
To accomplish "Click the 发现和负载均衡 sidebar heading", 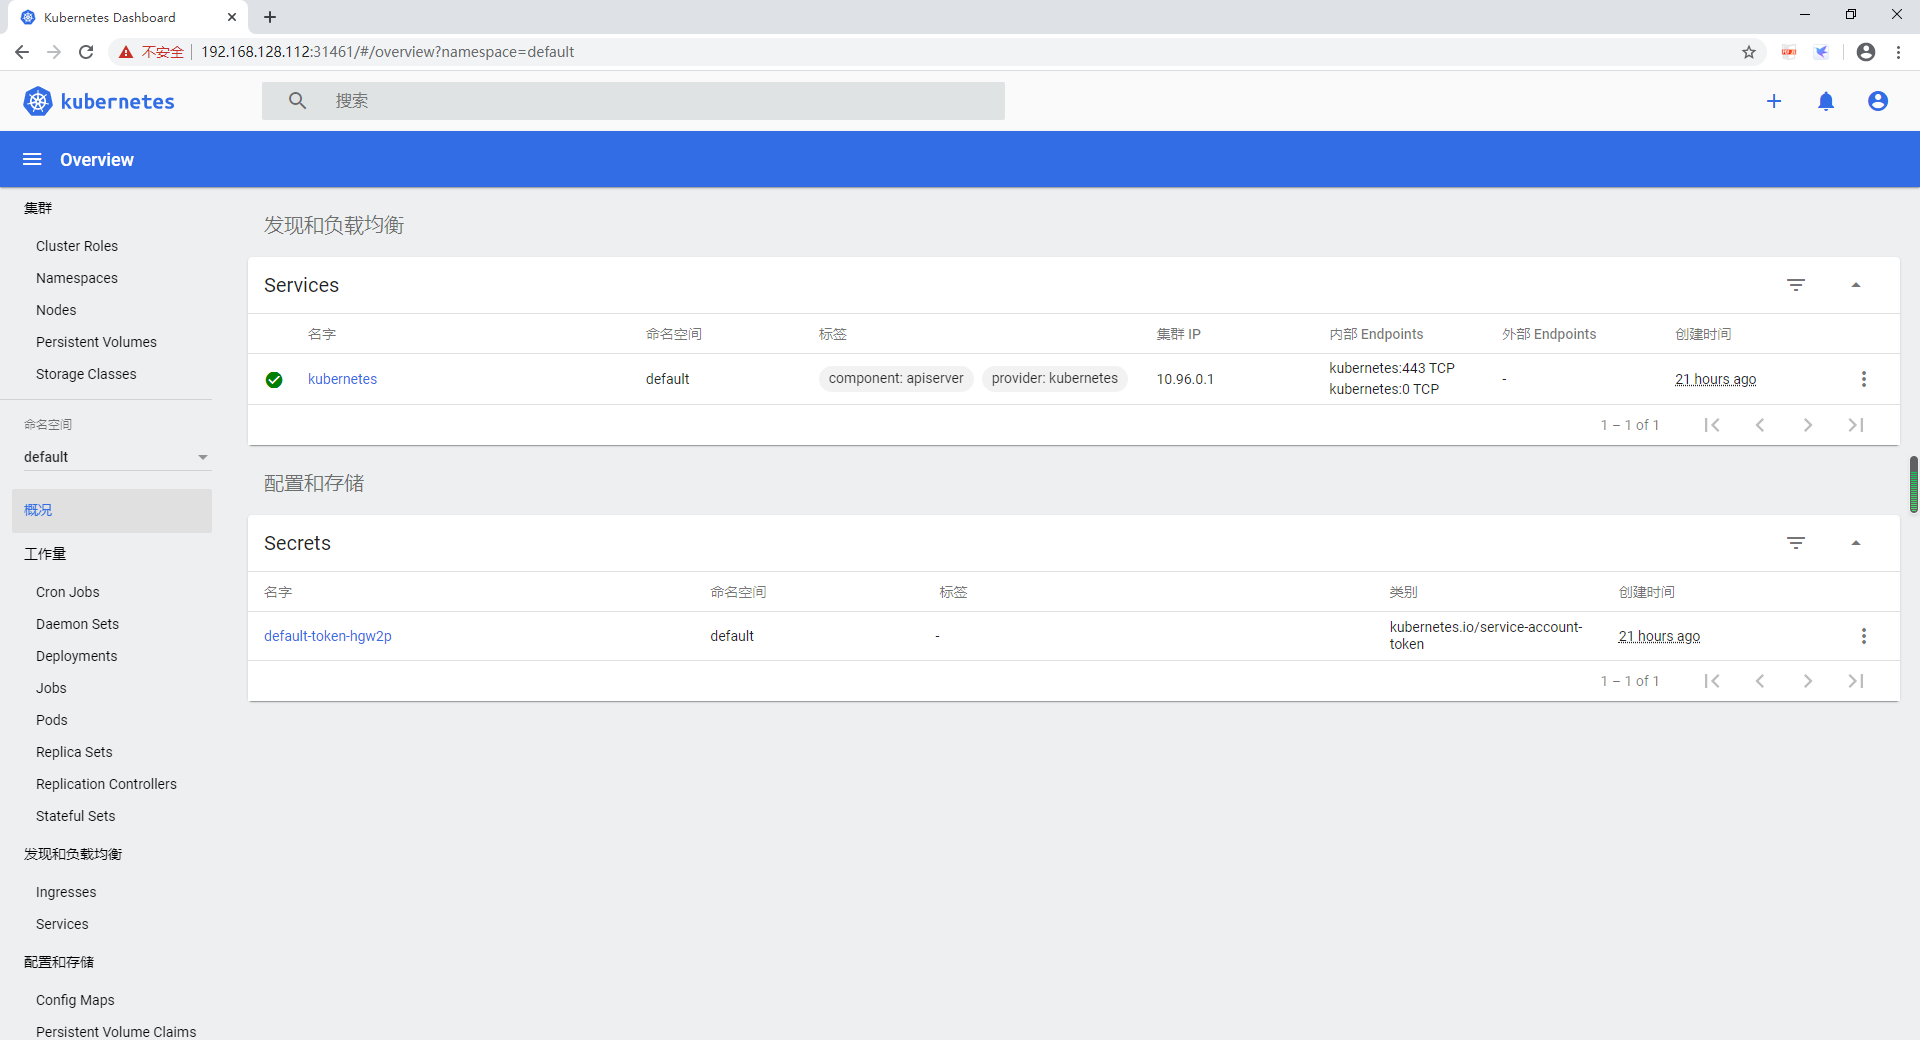I will tap(73, 854).
